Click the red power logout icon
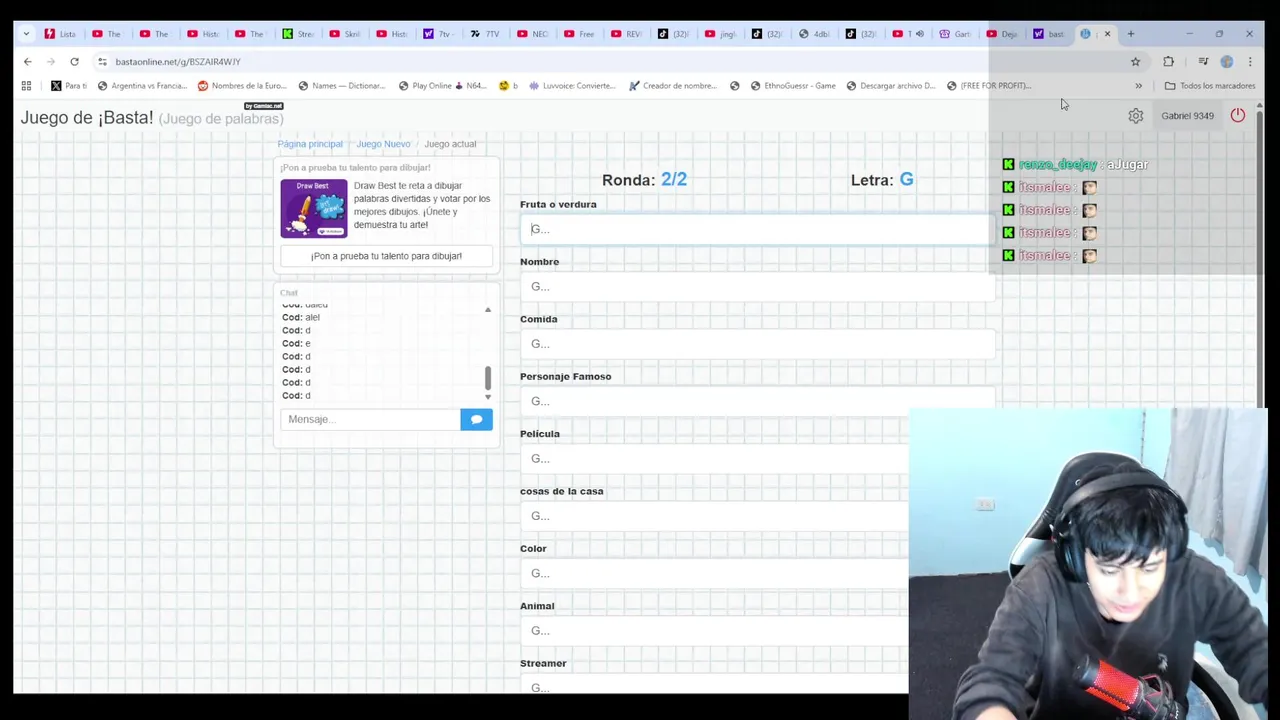Screen dimensions: 1280x720 coord(1238,115)
